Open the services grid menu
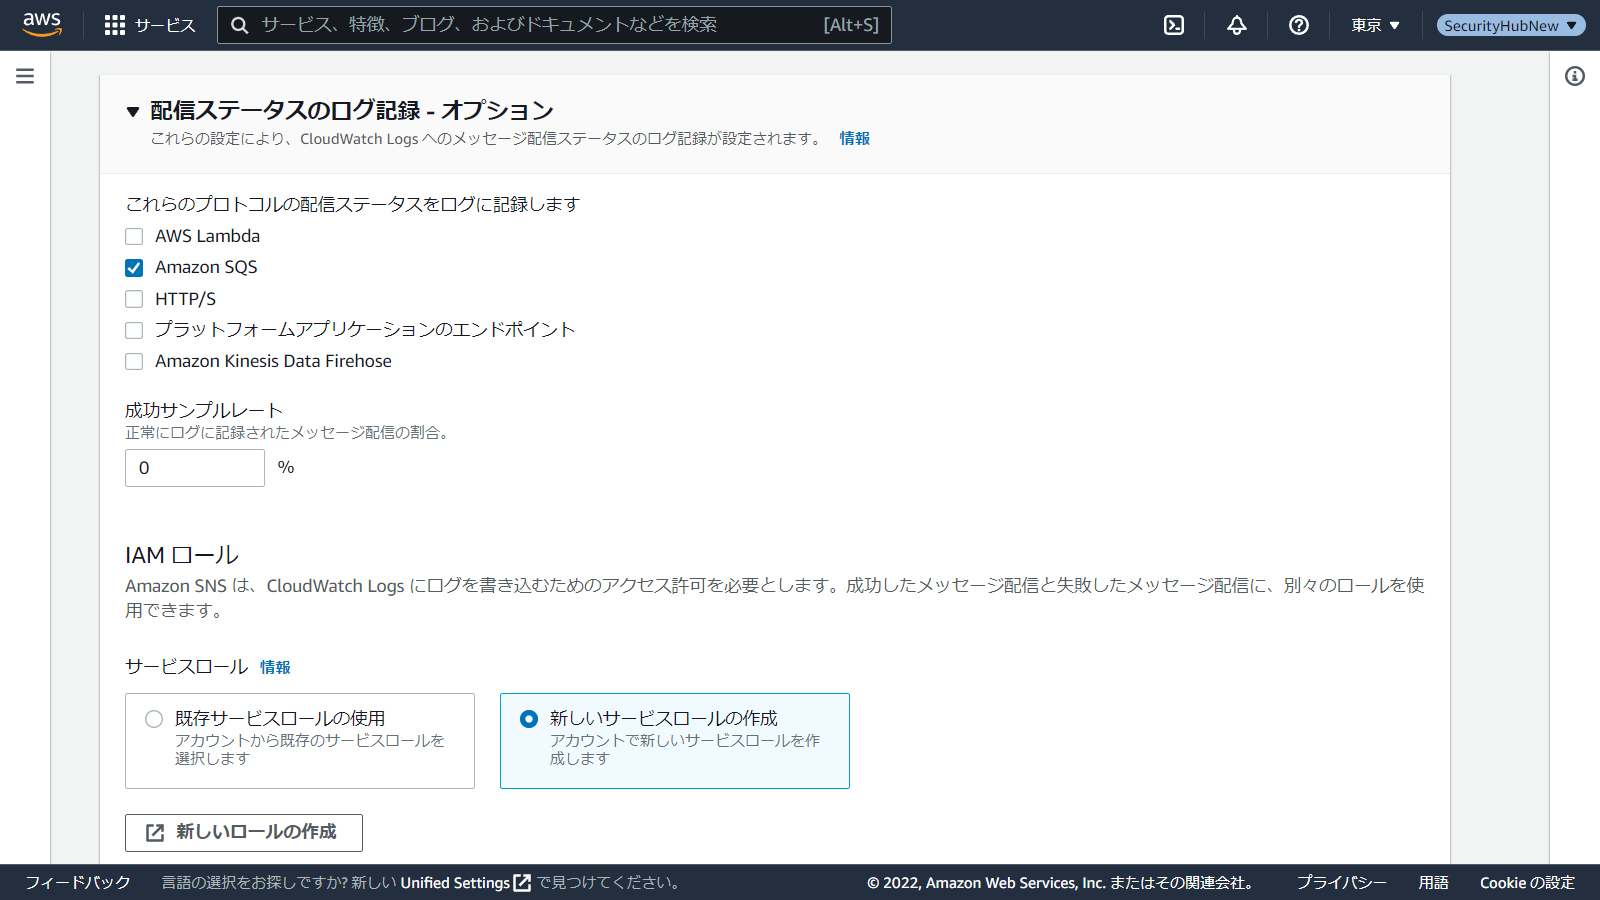 click(115, 25)
